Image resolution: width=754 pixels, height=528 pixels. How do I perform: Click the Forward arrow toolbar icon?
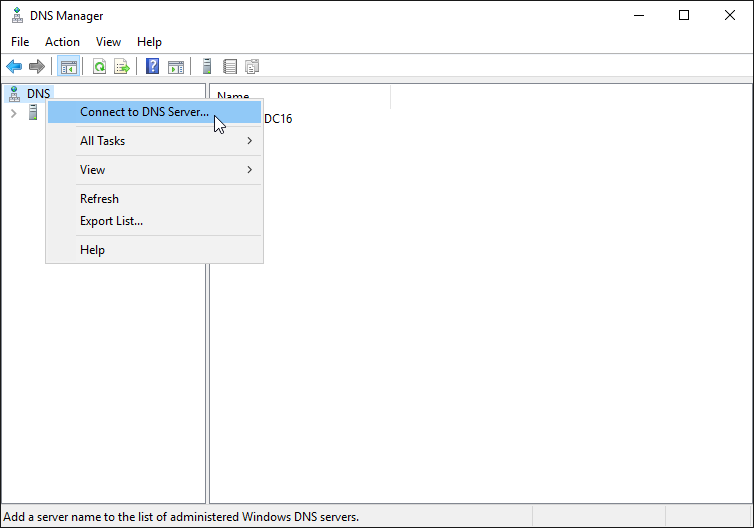[x=37, y=66]
